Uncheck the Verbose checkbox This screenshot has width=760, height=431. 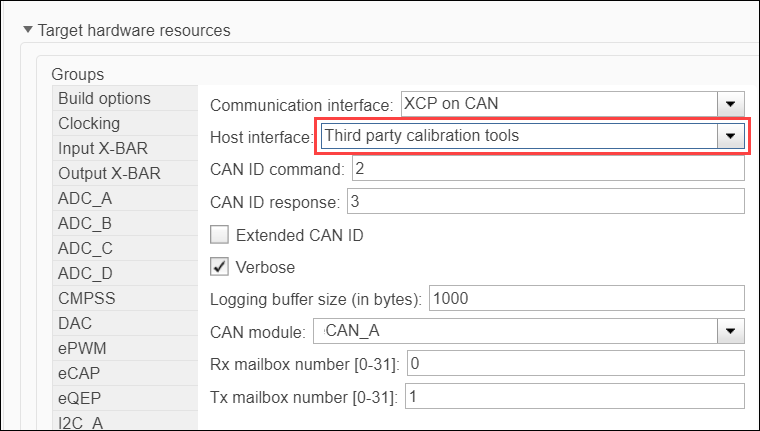(219, 267)
